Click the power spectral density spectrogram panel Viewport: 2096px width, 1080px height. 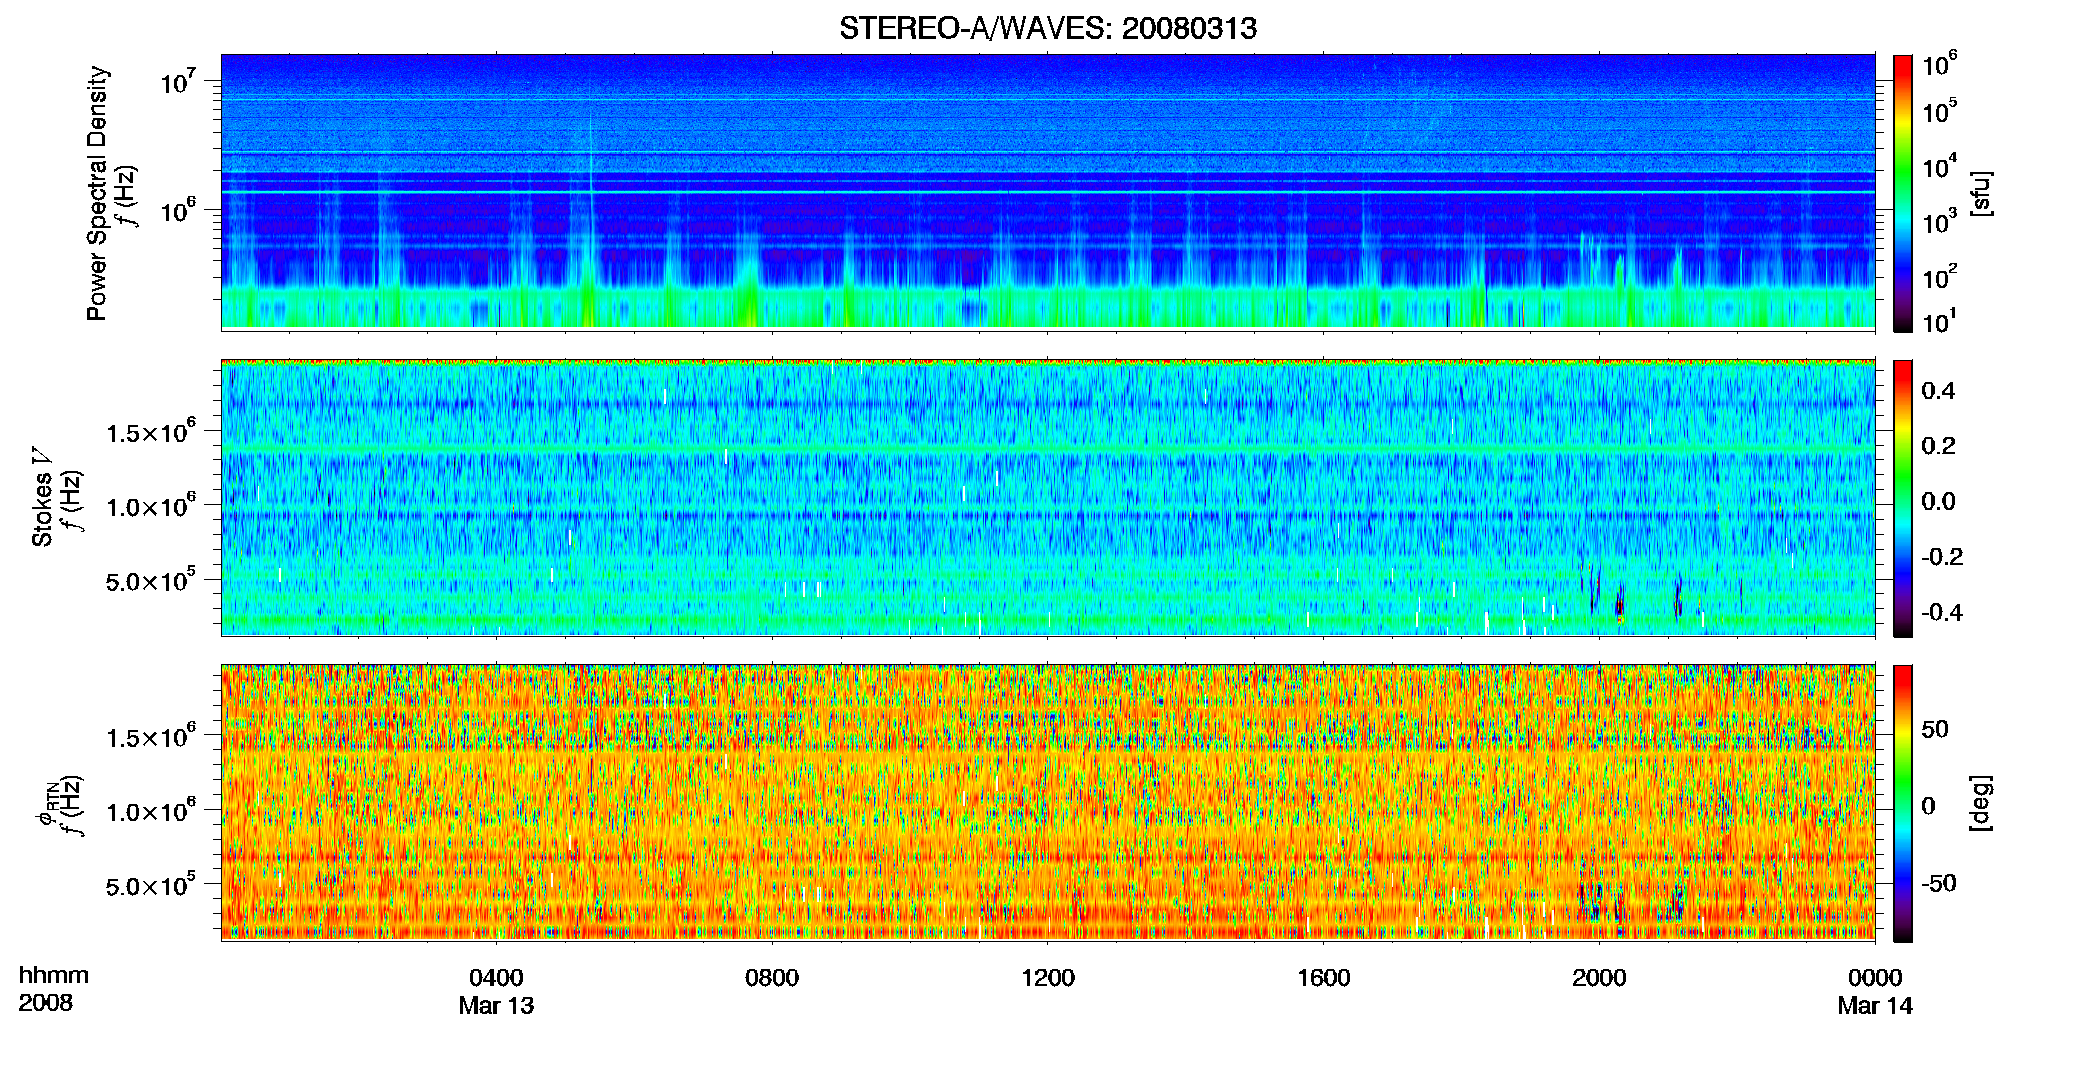[x=1048, y=192]
